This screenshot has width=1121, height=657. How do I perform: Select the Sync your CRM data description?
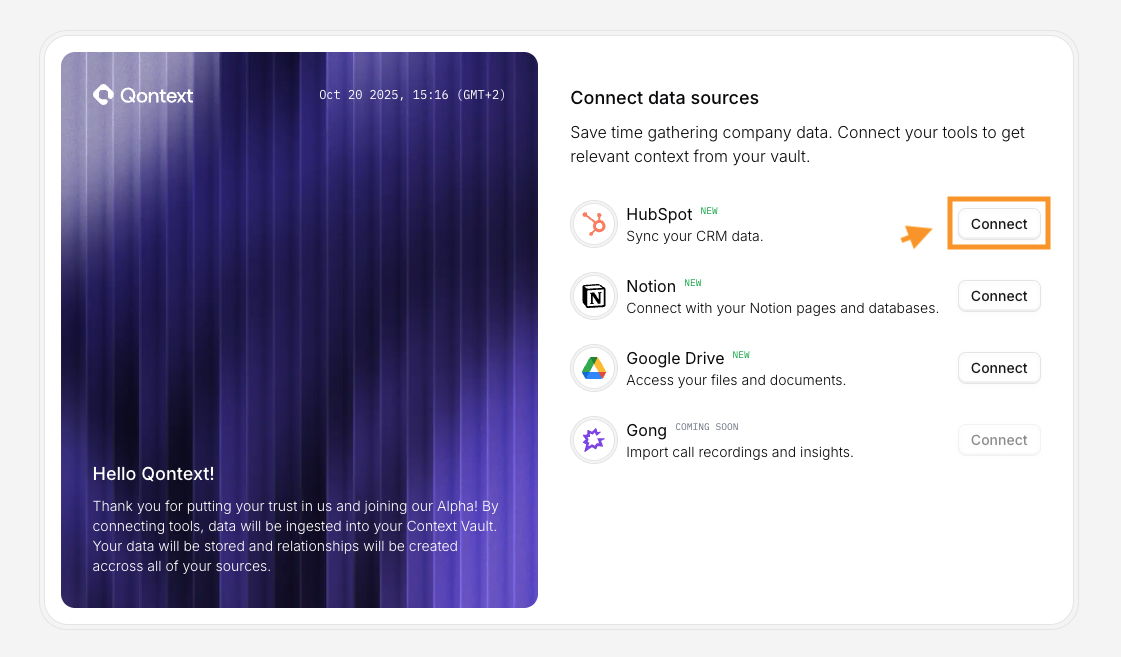coord(697,236)
